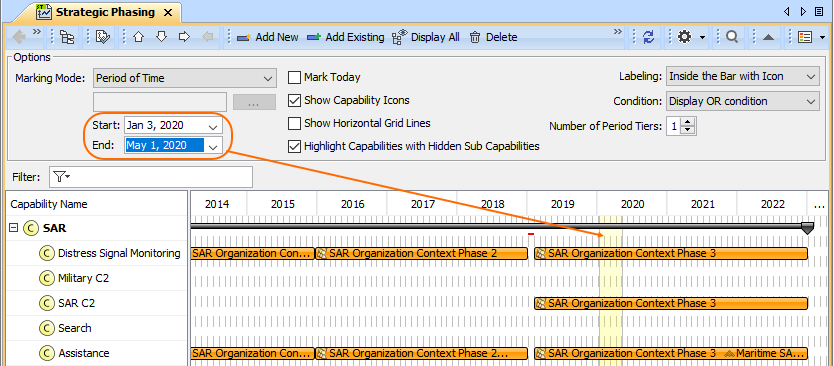Click the Number of Period Tiers value field

674,127
